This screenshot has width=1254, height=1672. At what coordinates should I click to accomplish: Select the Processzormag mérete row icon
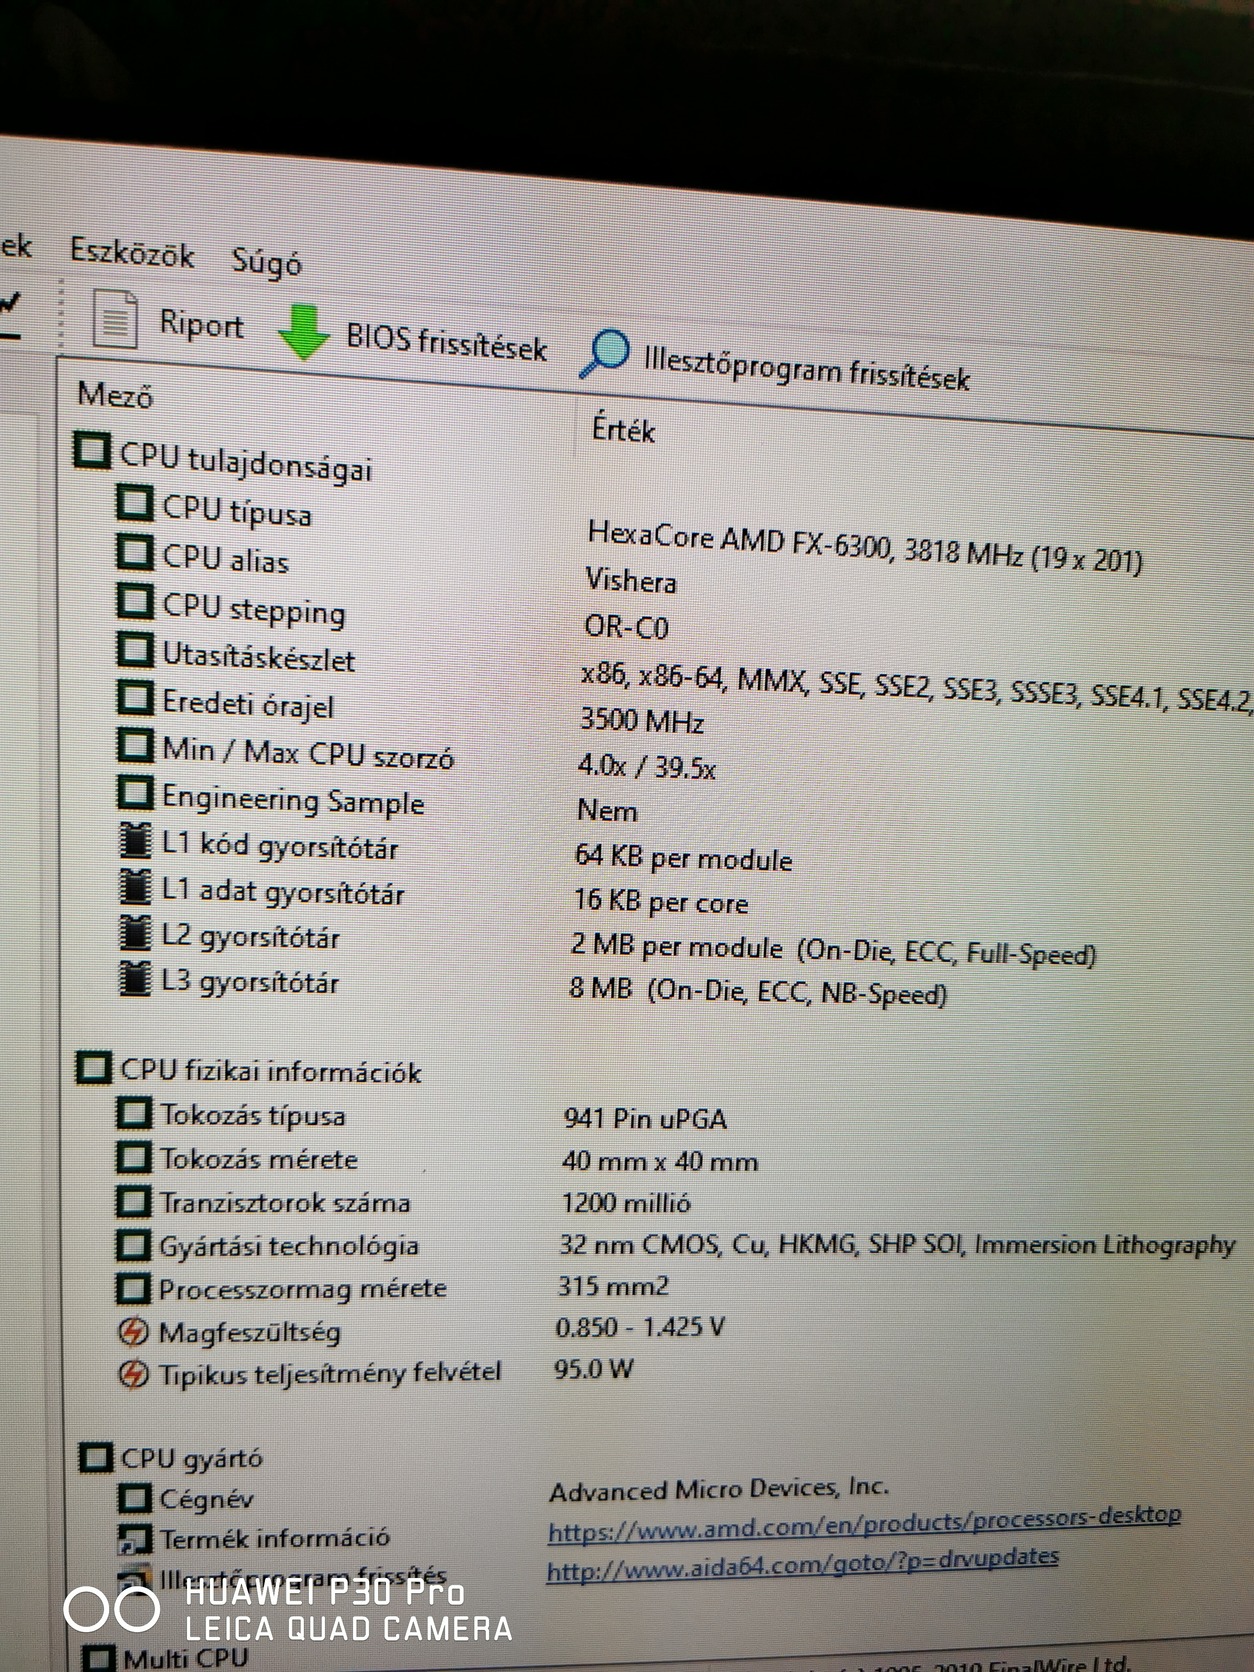tap(134, 1288)
